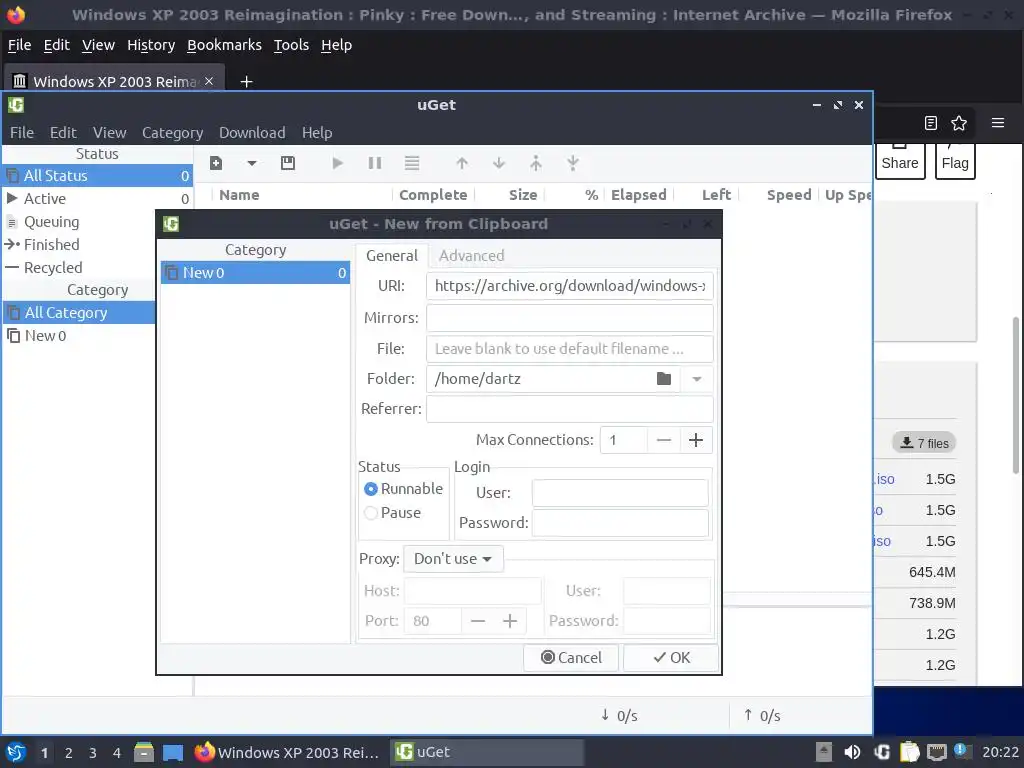Sort list by Name column header
Image resolution: width=1024 pixels, height=768 pixels.
pos(239,195)
